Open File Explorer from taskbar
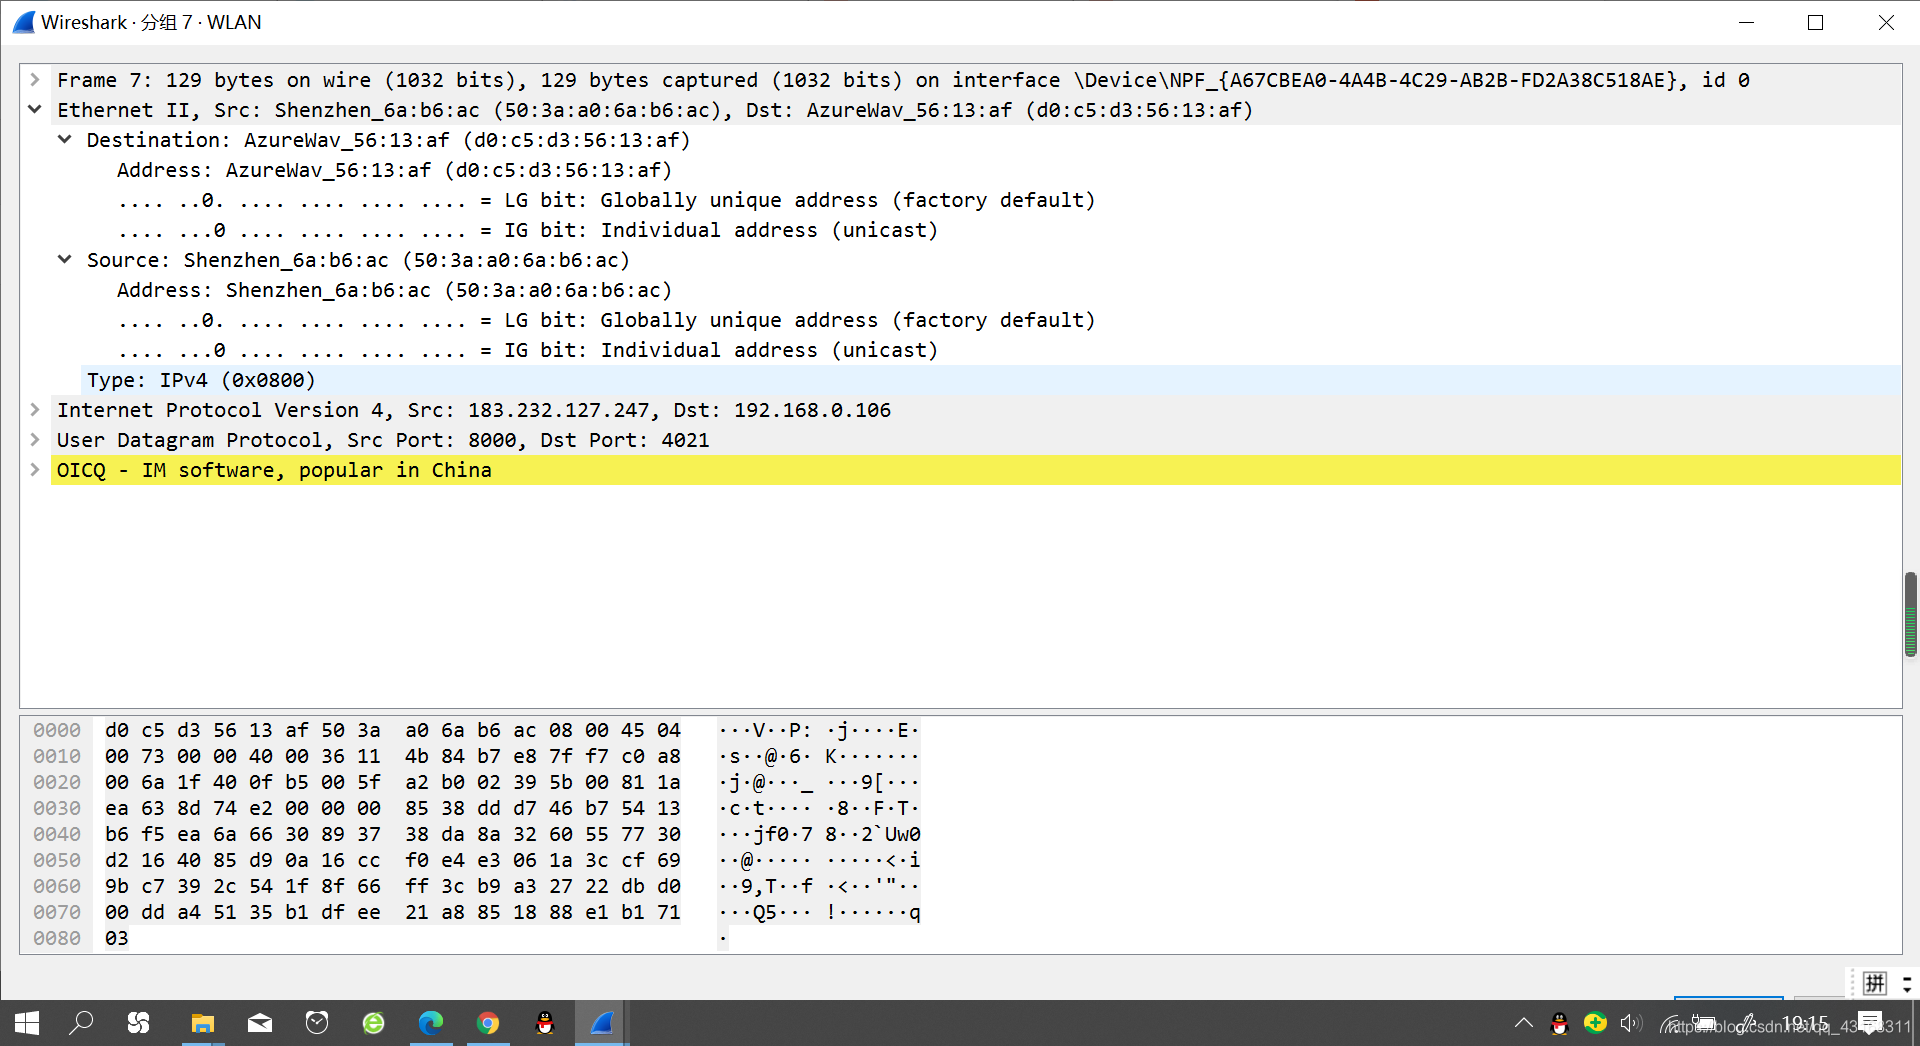Image resolution: width=1920 pixels, height=1046 pixels. pyautogui.click(x=203, y=1023)
